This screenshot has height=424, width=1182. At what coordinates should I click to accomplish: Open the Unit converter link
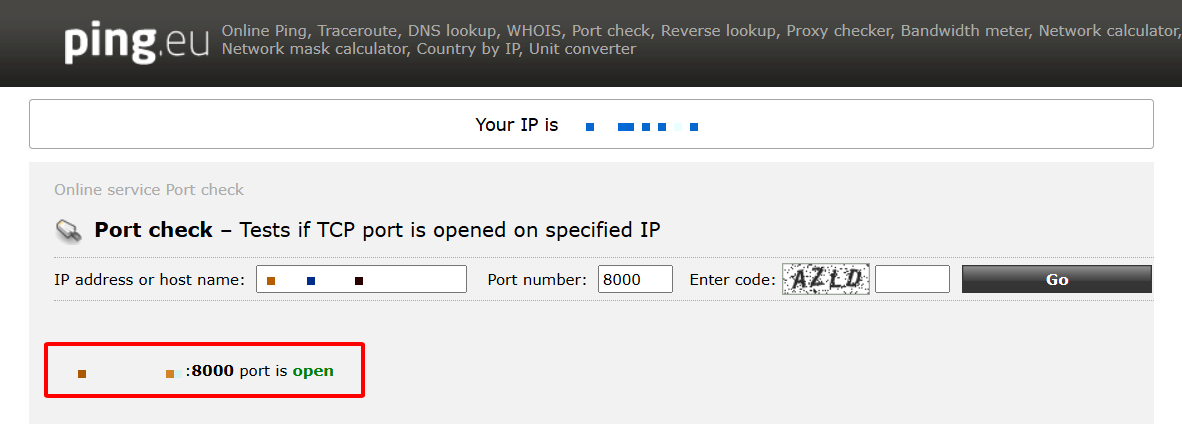[582, 49]
